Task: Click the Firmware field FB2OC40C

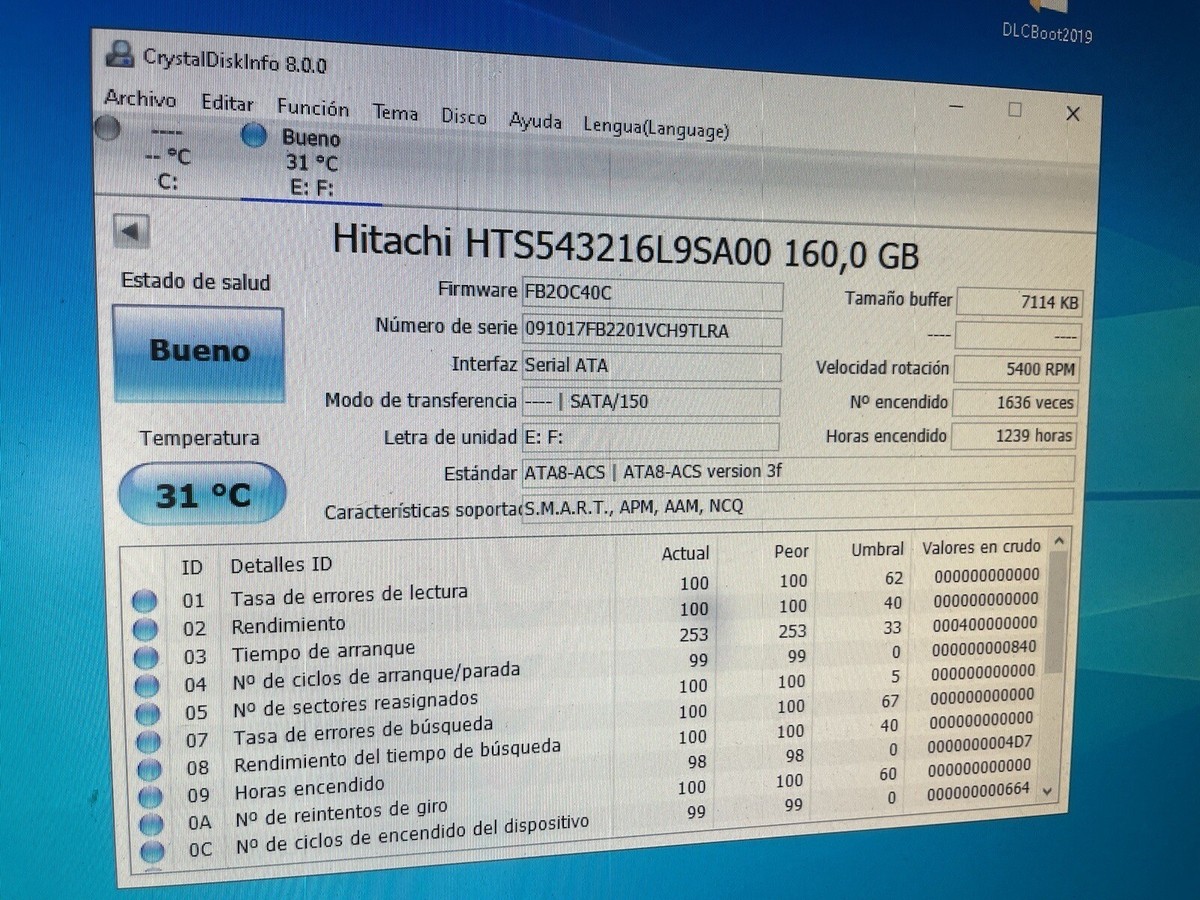Action: (x=653, y=294)
